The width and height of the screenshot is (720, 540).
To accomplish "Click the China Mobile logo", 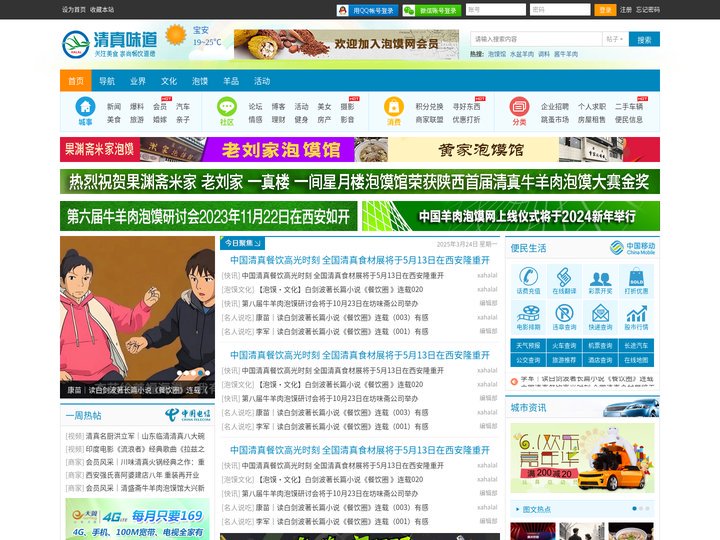I will point(632,248).
